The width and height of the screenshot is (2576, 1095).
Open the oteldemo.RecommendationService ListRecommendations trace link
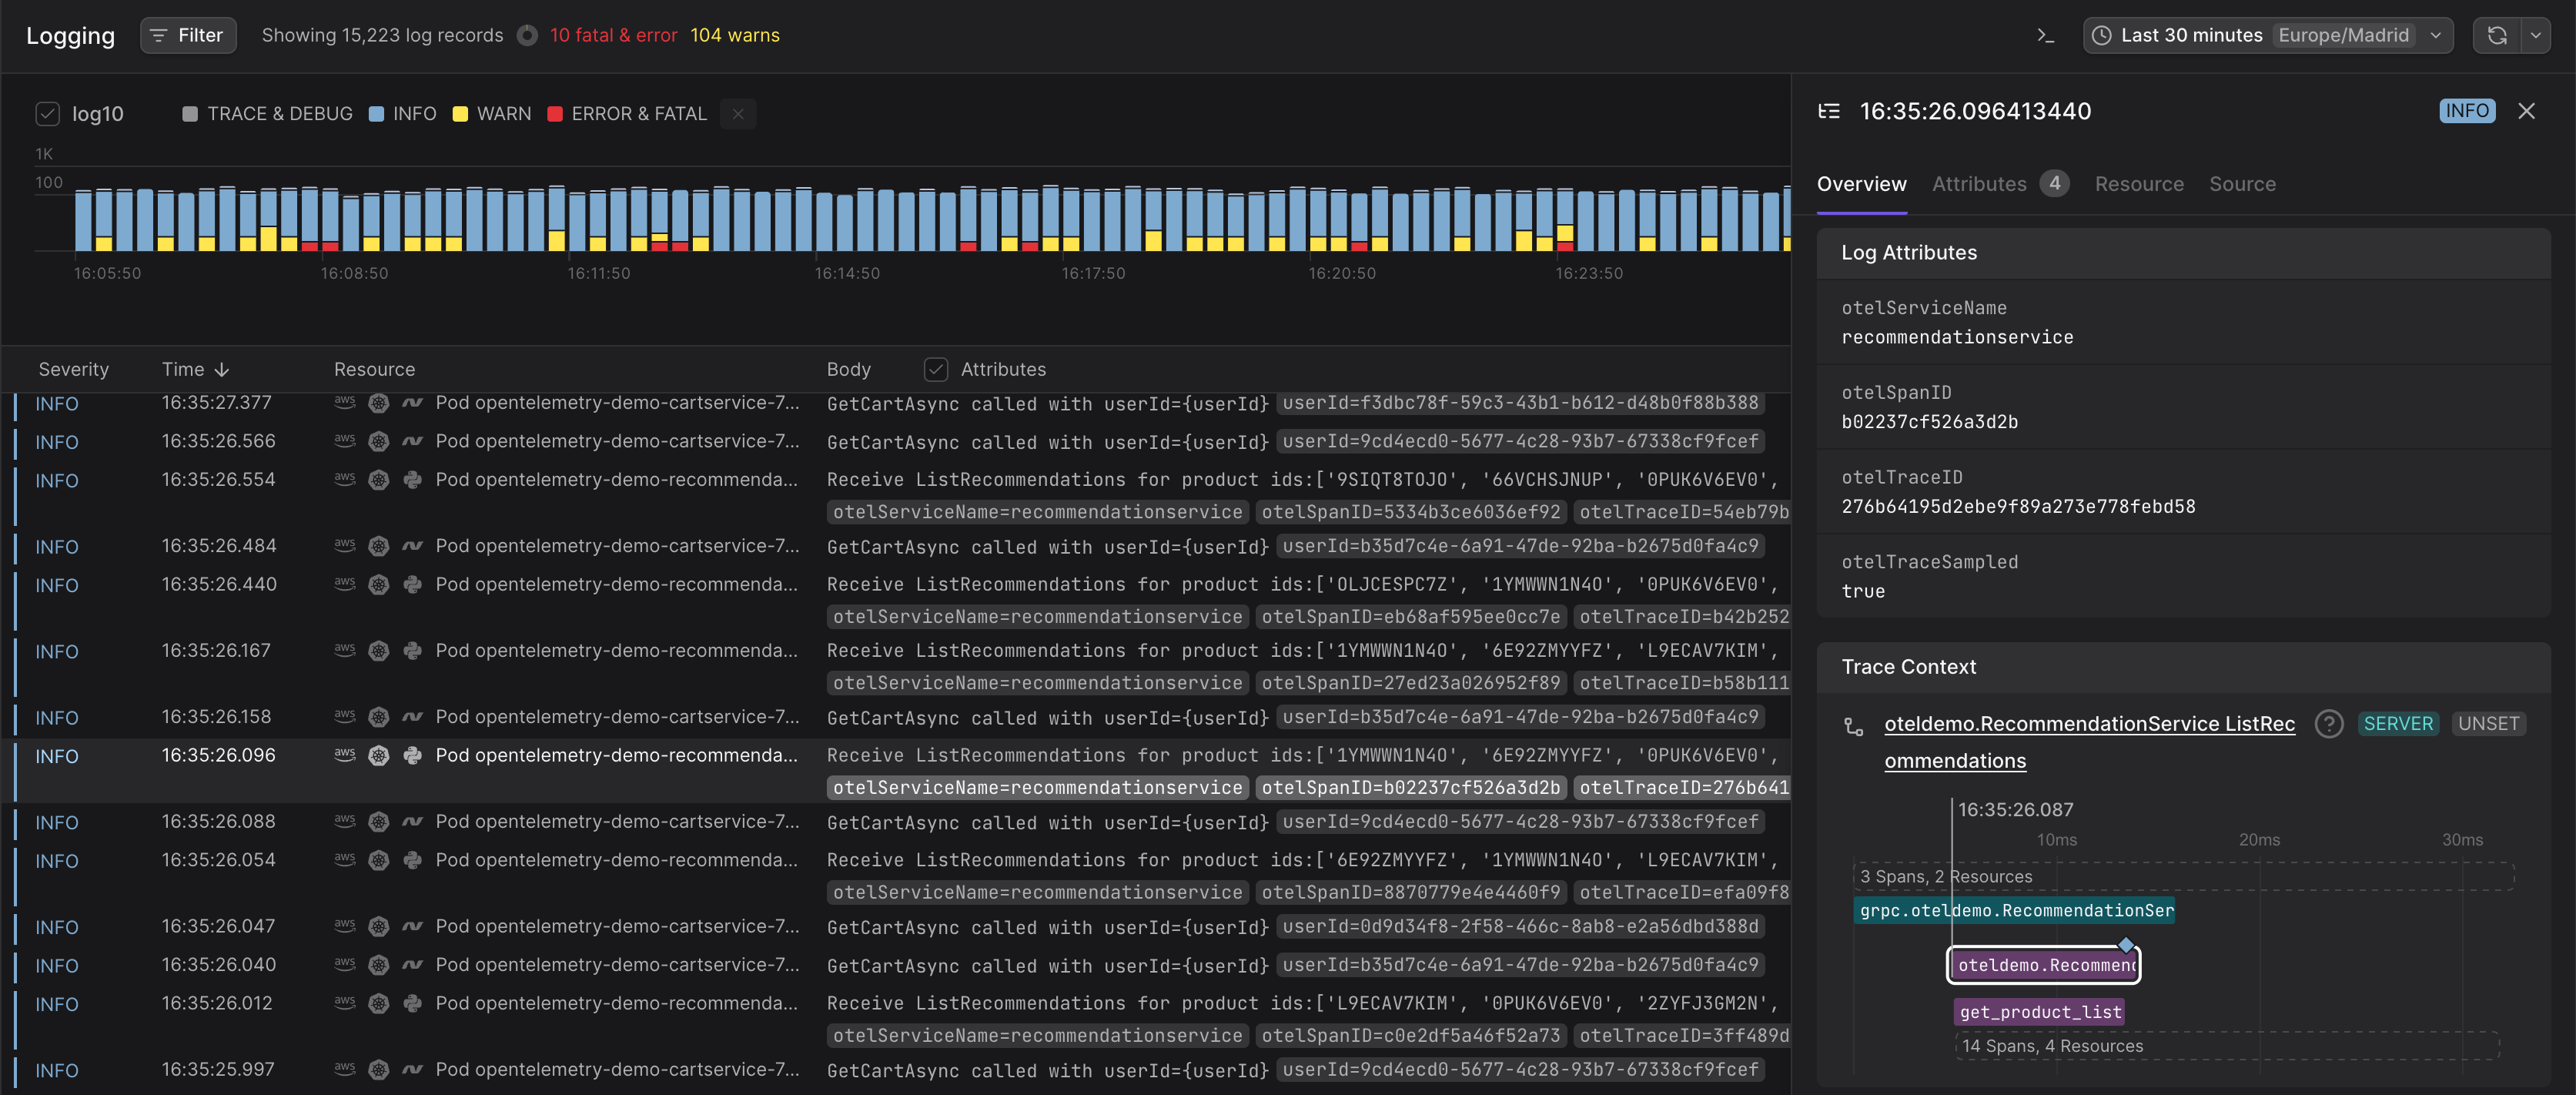tap(2088, 724)
